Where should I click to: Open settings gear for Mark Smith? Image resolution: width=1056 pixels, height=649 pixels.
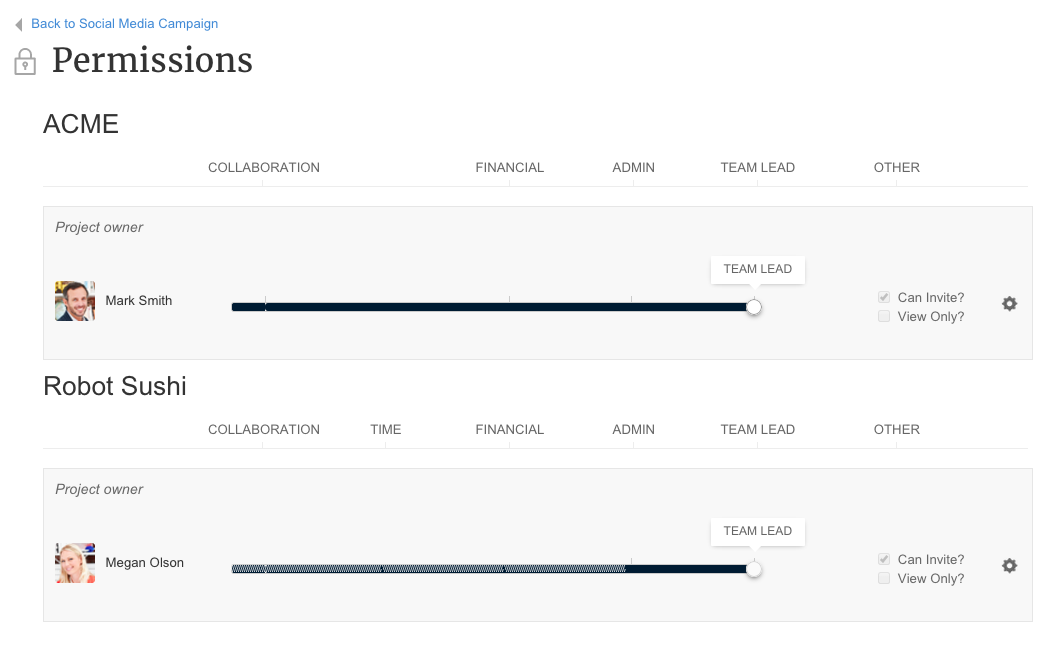click(1010, 304)
